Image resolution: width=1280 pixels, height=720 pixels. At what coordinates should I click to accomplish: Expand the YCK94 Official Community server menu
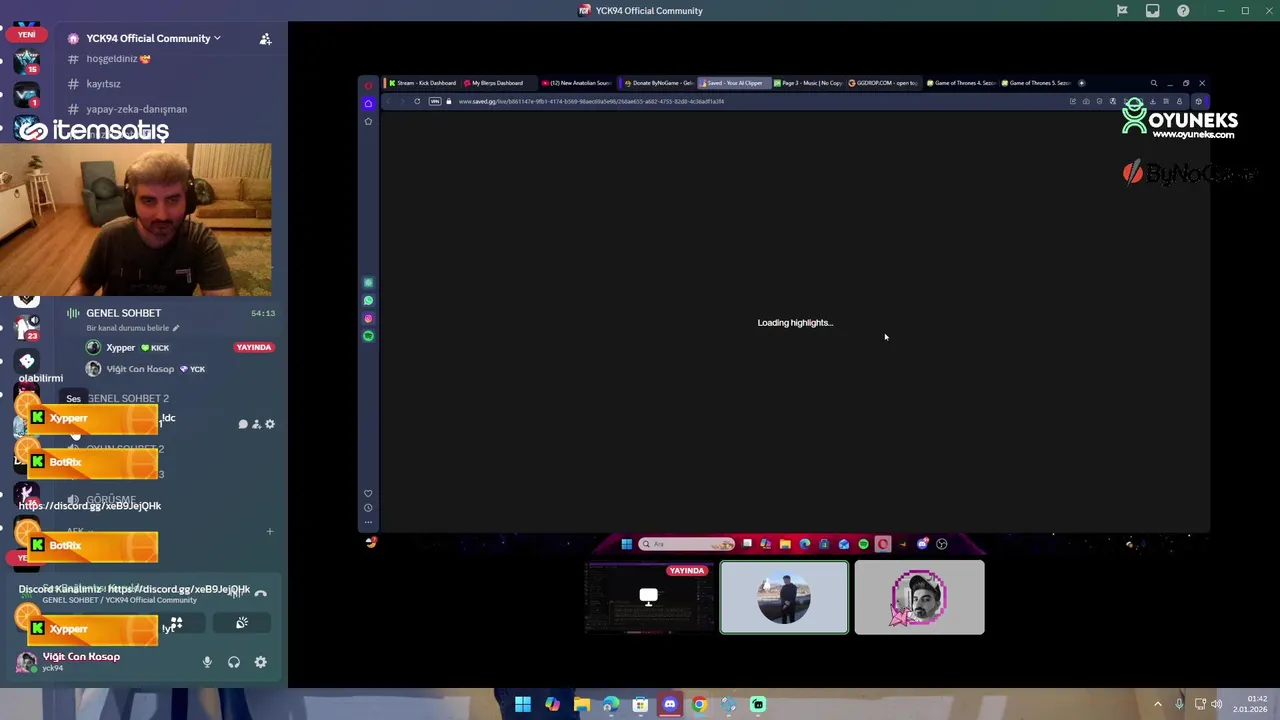click(145, 38)
